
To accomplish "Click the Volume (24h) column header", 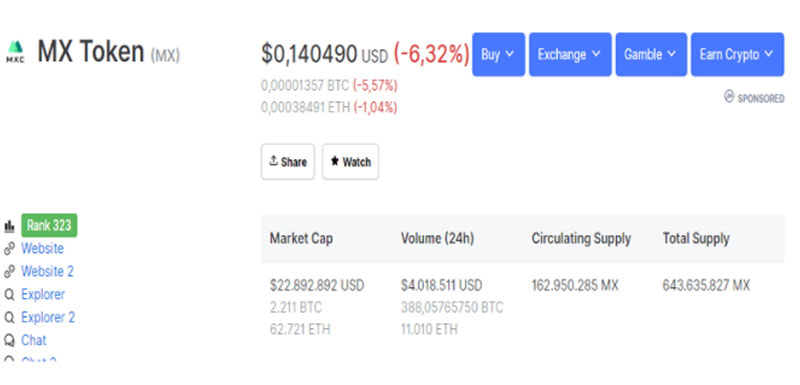I will (438, 238).
